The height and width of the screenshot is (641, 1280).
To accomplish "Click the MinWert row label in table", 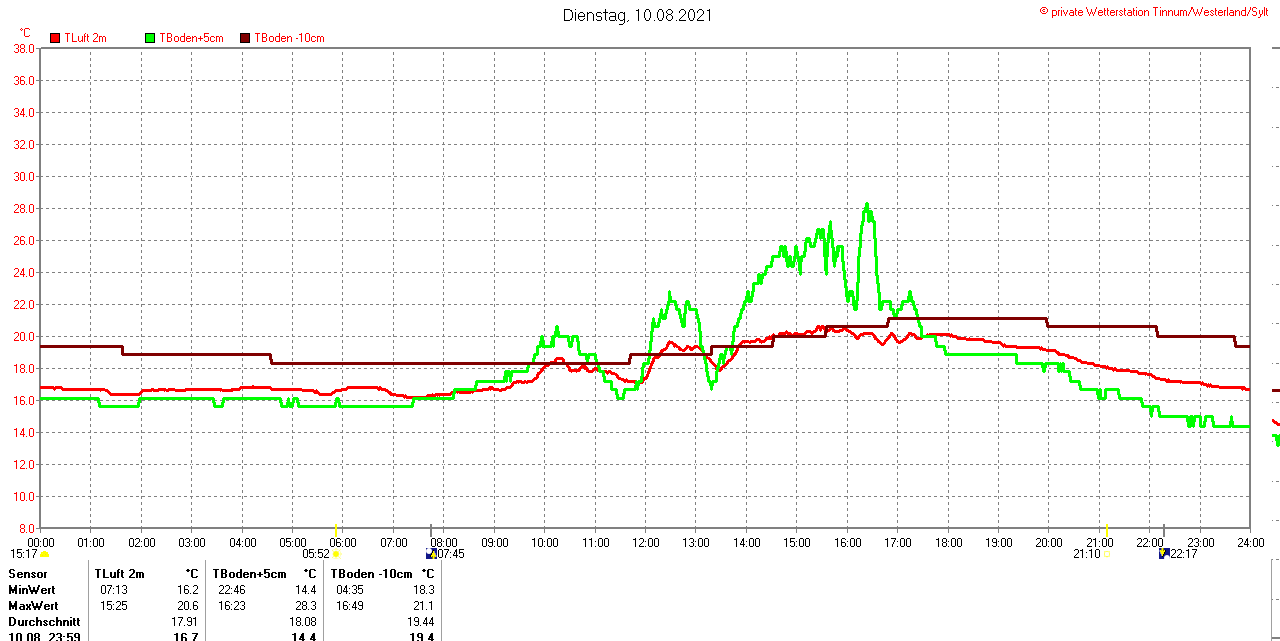I will pyautogui.click(x=33, y=590).
